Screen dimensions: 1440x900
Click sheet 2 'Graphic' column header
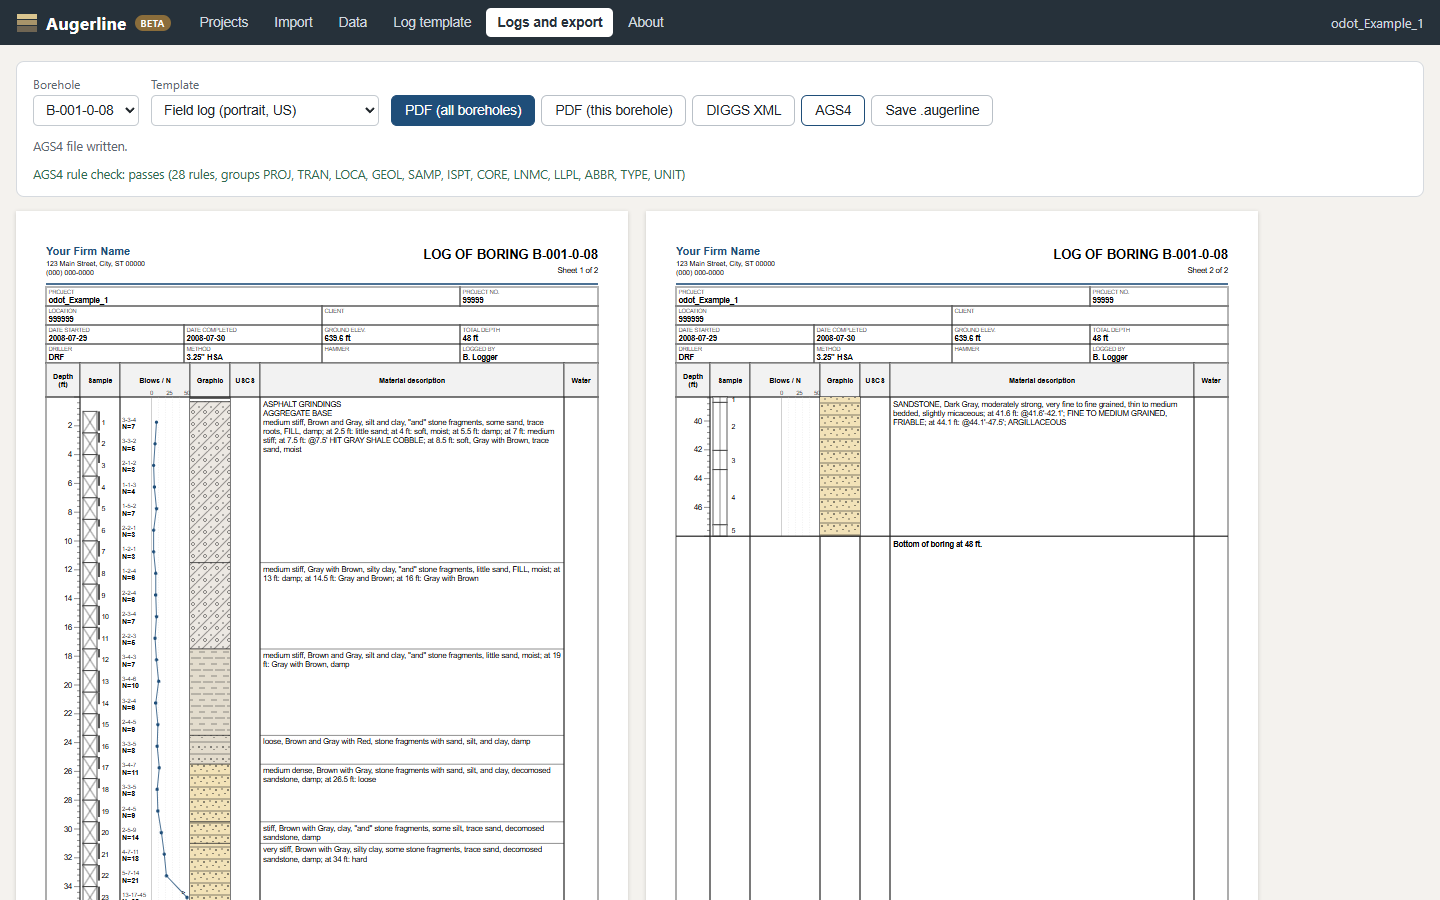point(840,381)
